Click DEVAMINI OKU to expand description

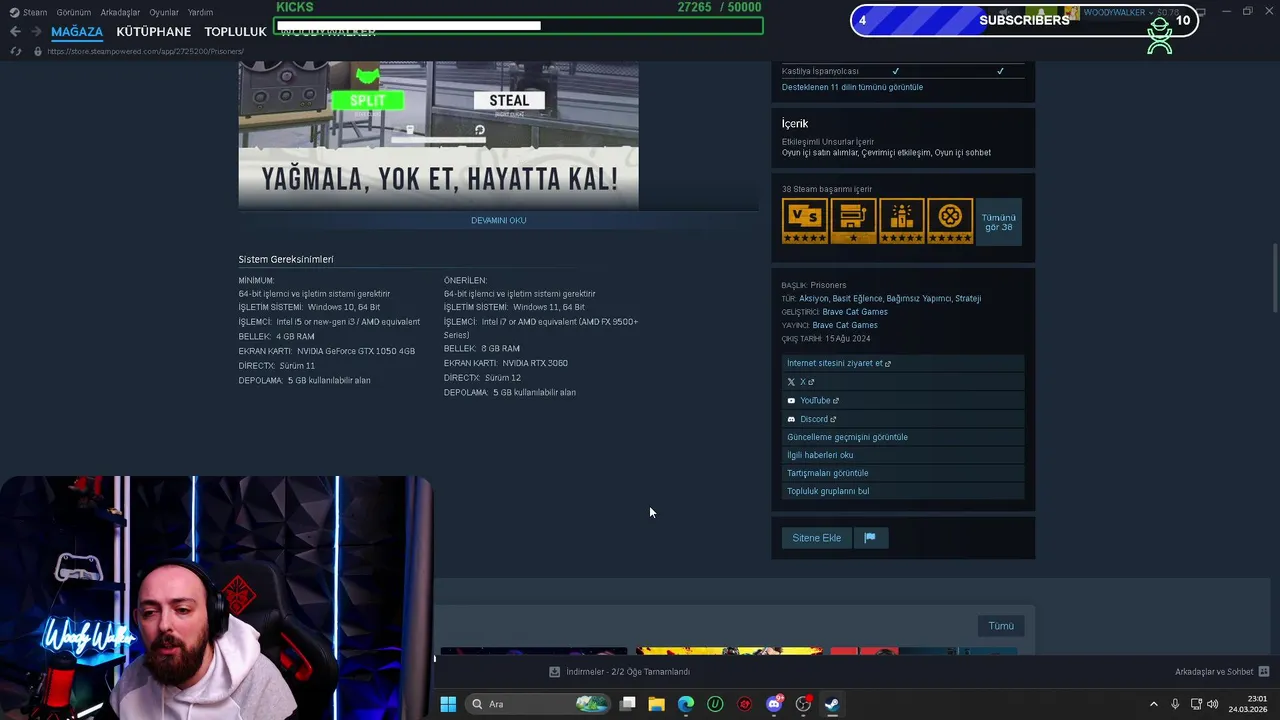(x=498, y=220)
